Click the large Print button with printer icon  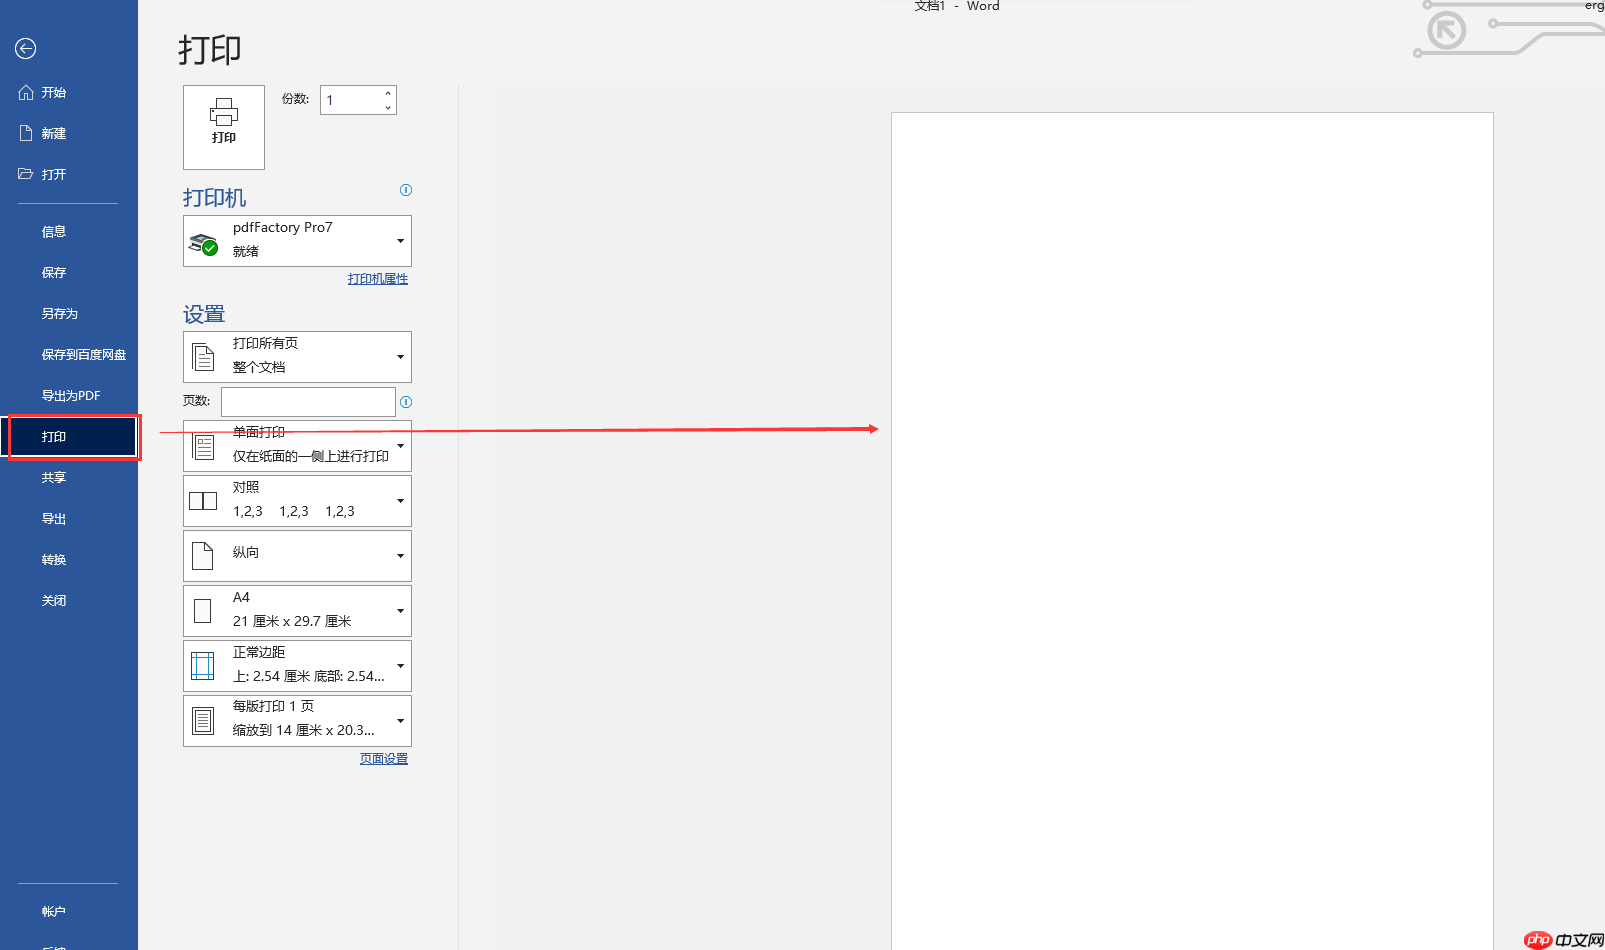224,127
